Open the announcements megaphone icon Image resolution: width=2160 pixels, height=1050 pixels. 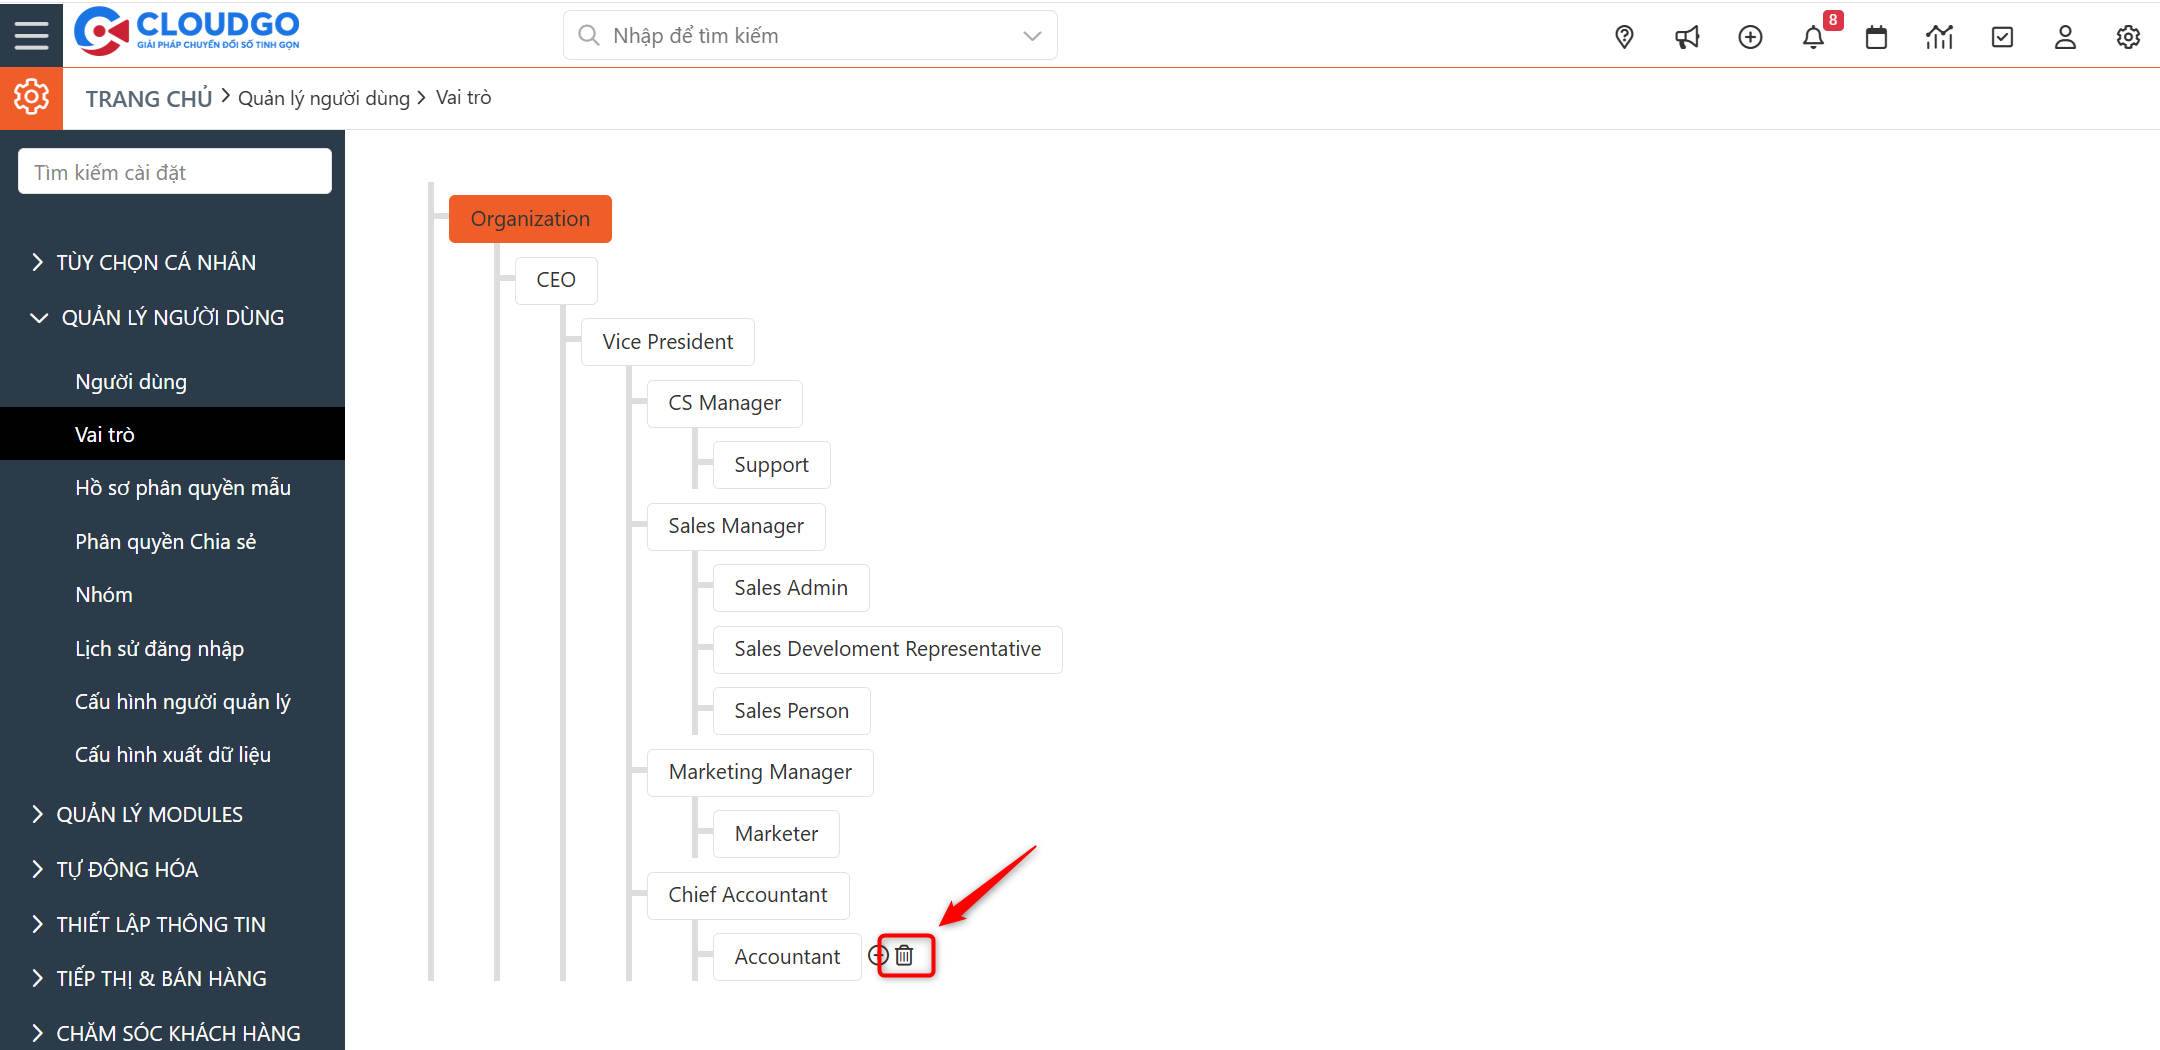coord(1687,36)
